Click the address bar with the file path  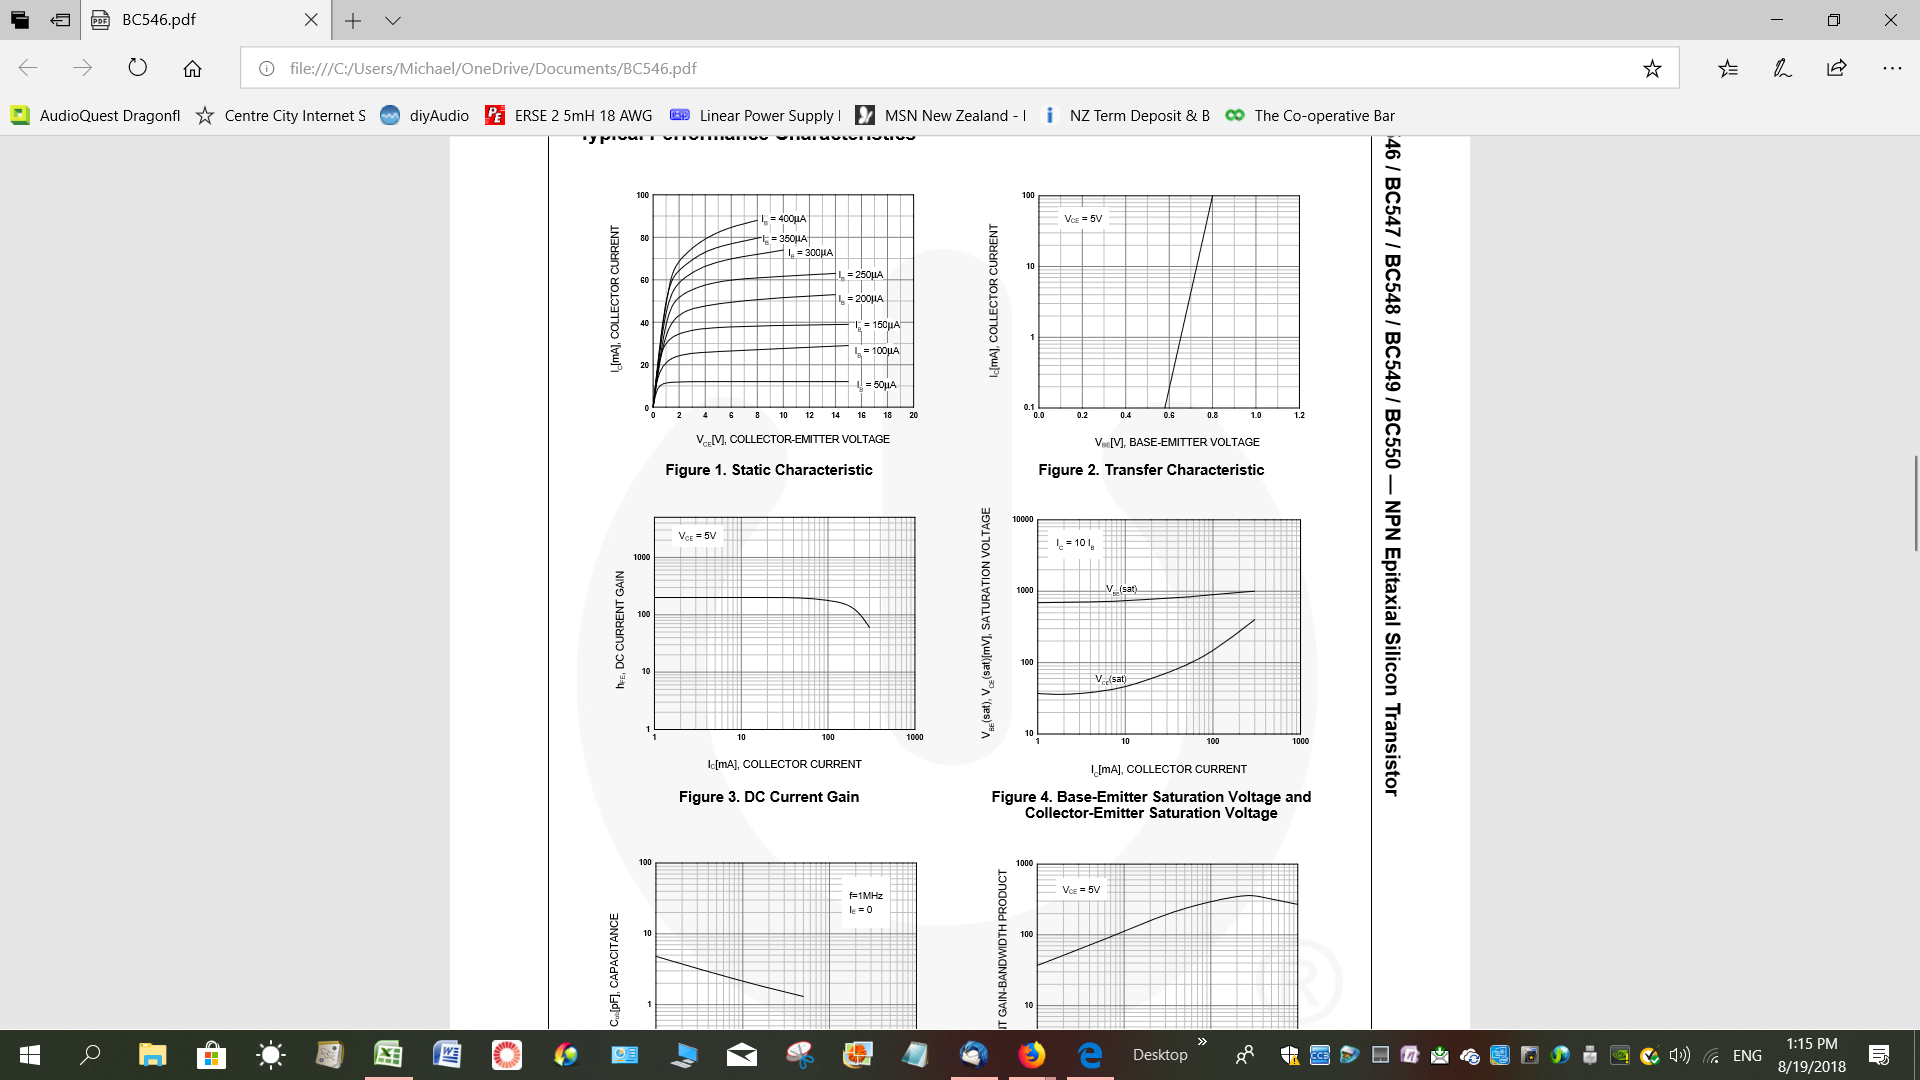tap(960, 68)
